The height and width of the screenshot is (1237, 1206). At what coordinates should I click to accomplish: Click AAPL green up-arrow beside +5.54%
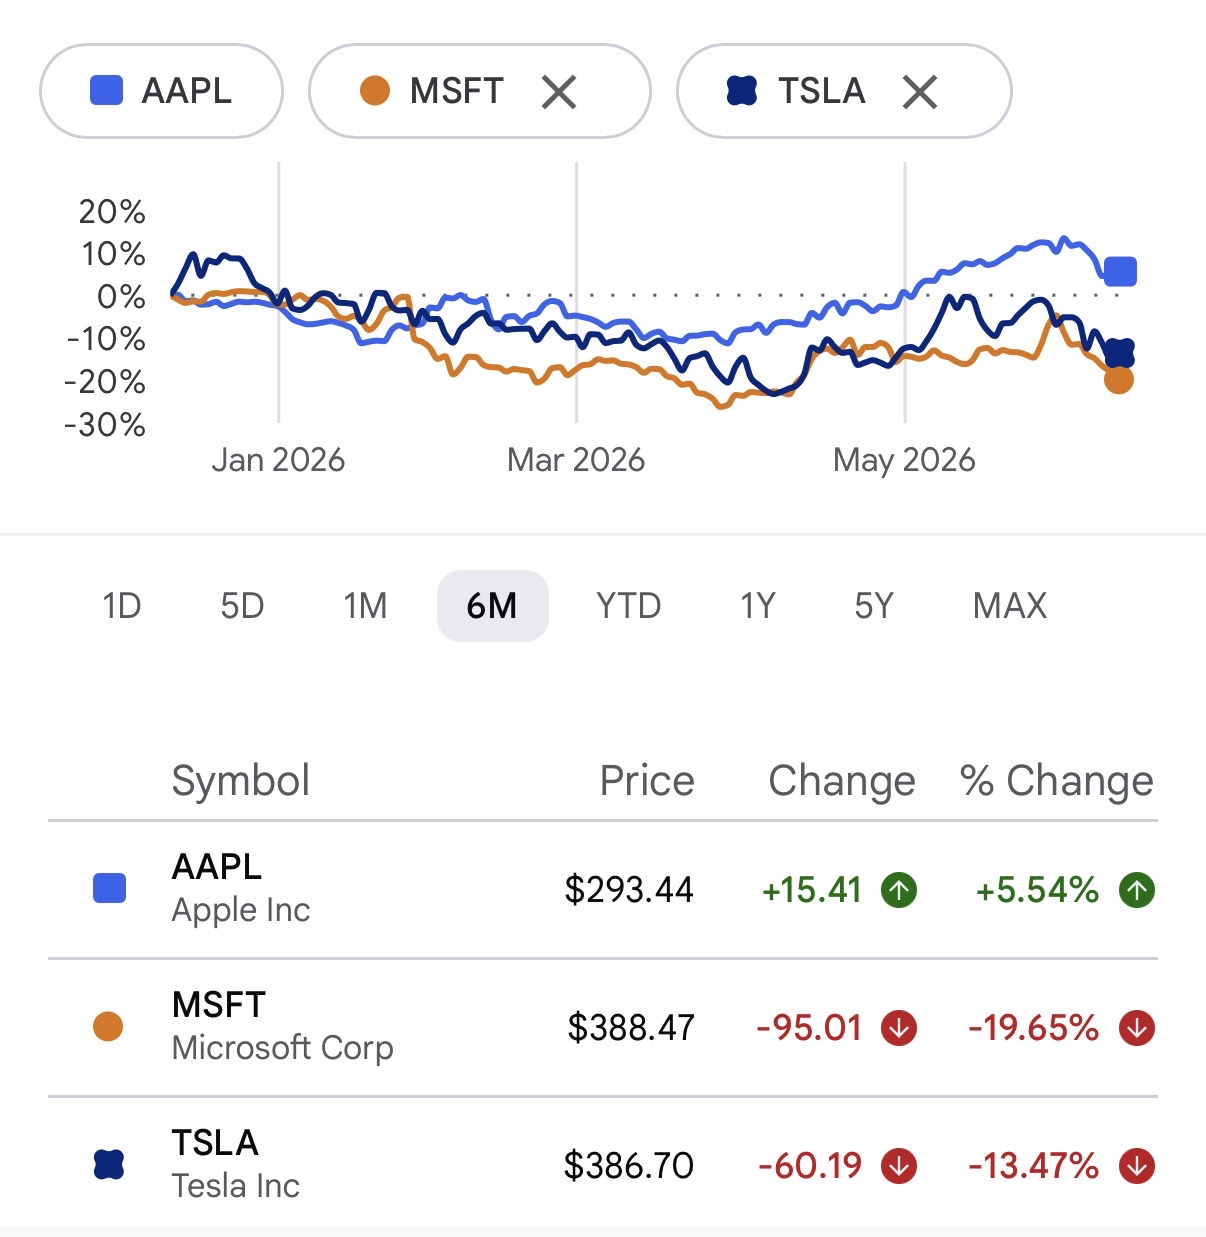(1137, 889)
